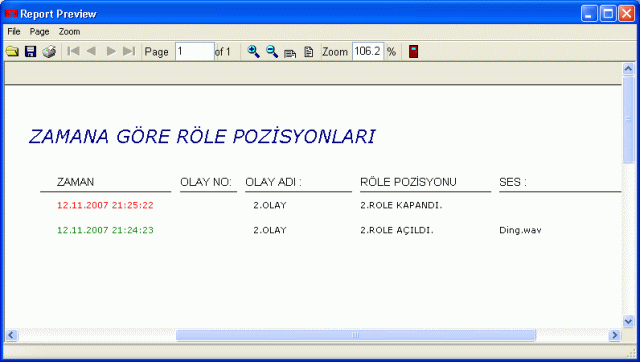Click the Zoom percentage field
This screenshot has height=362, width=640.
[368, 51]
